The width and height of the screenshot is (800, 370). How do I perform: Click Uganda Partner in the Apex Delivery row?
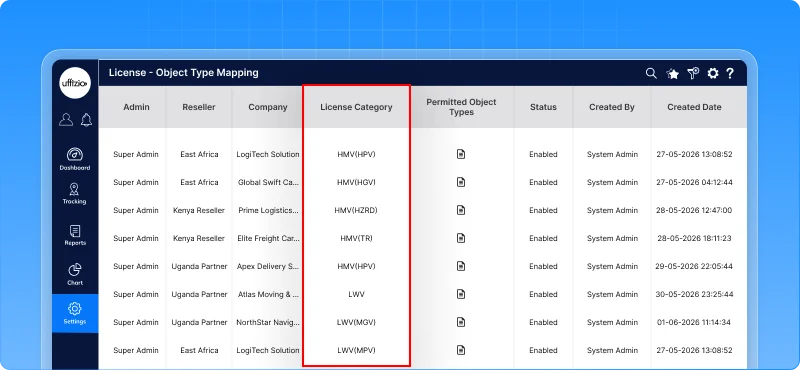(x=199, y=266)
